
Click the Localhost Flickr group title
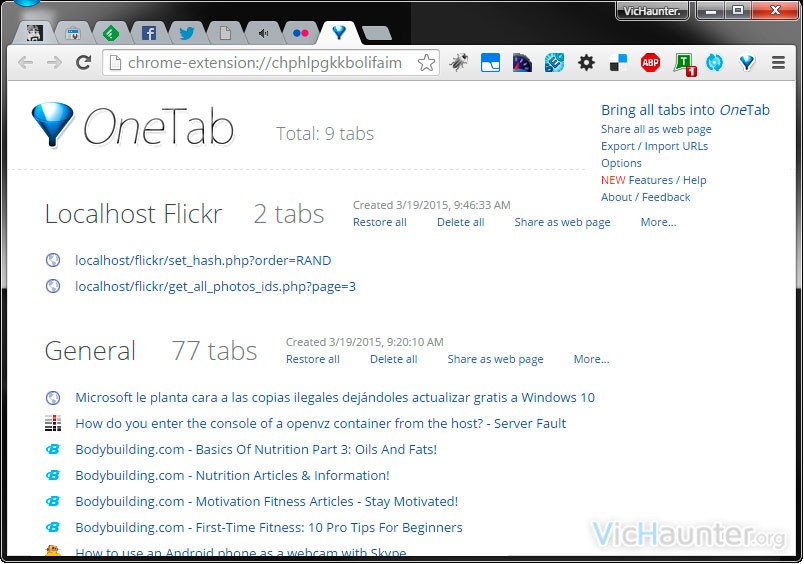[133, 214]
